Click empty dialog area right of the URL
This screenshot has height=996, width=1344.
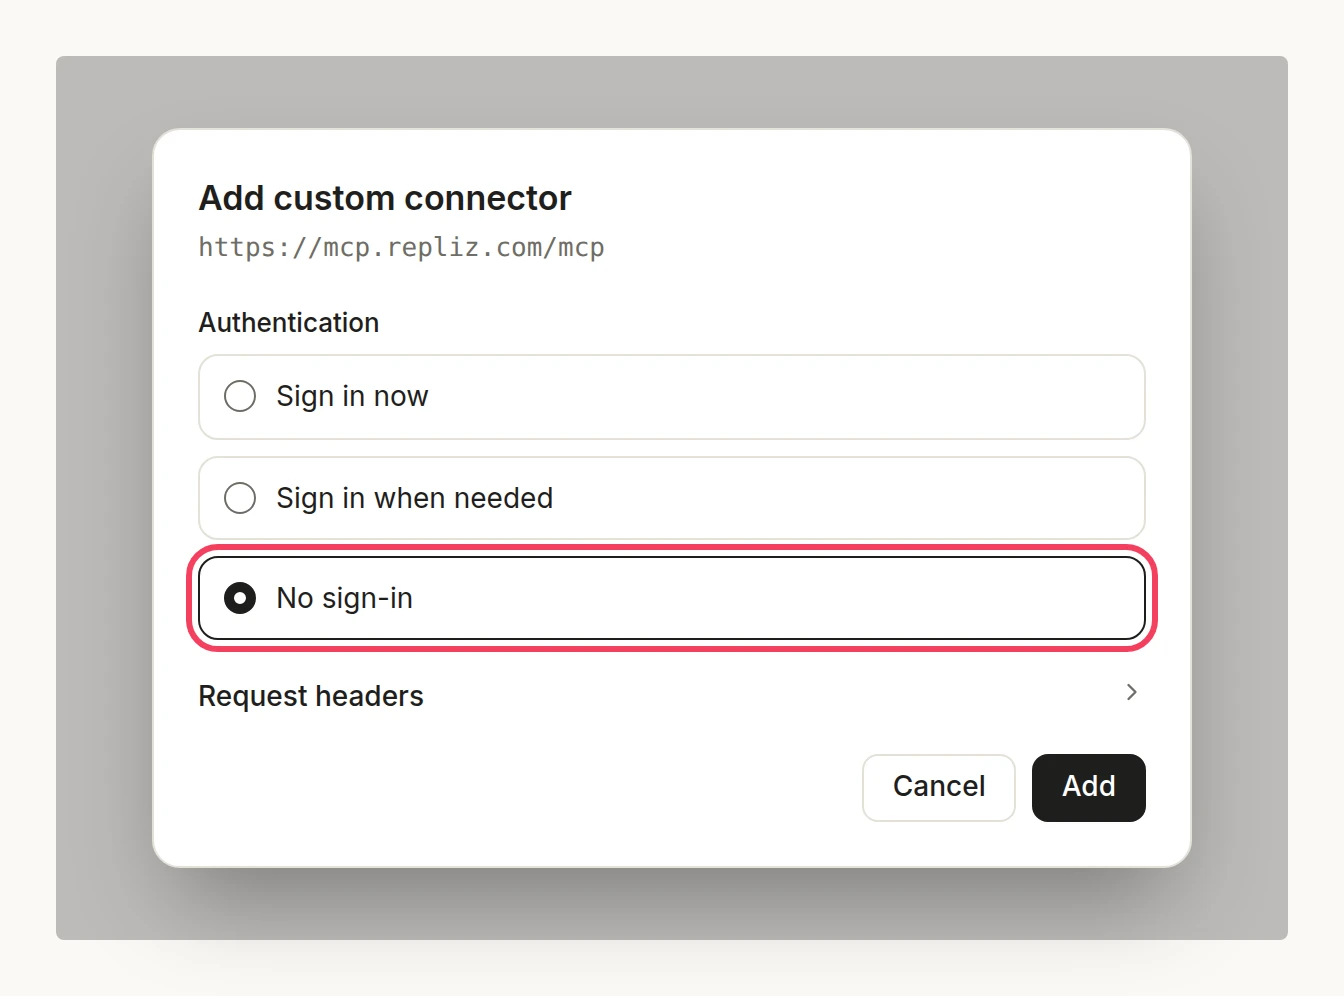click(x=880, y=247)
